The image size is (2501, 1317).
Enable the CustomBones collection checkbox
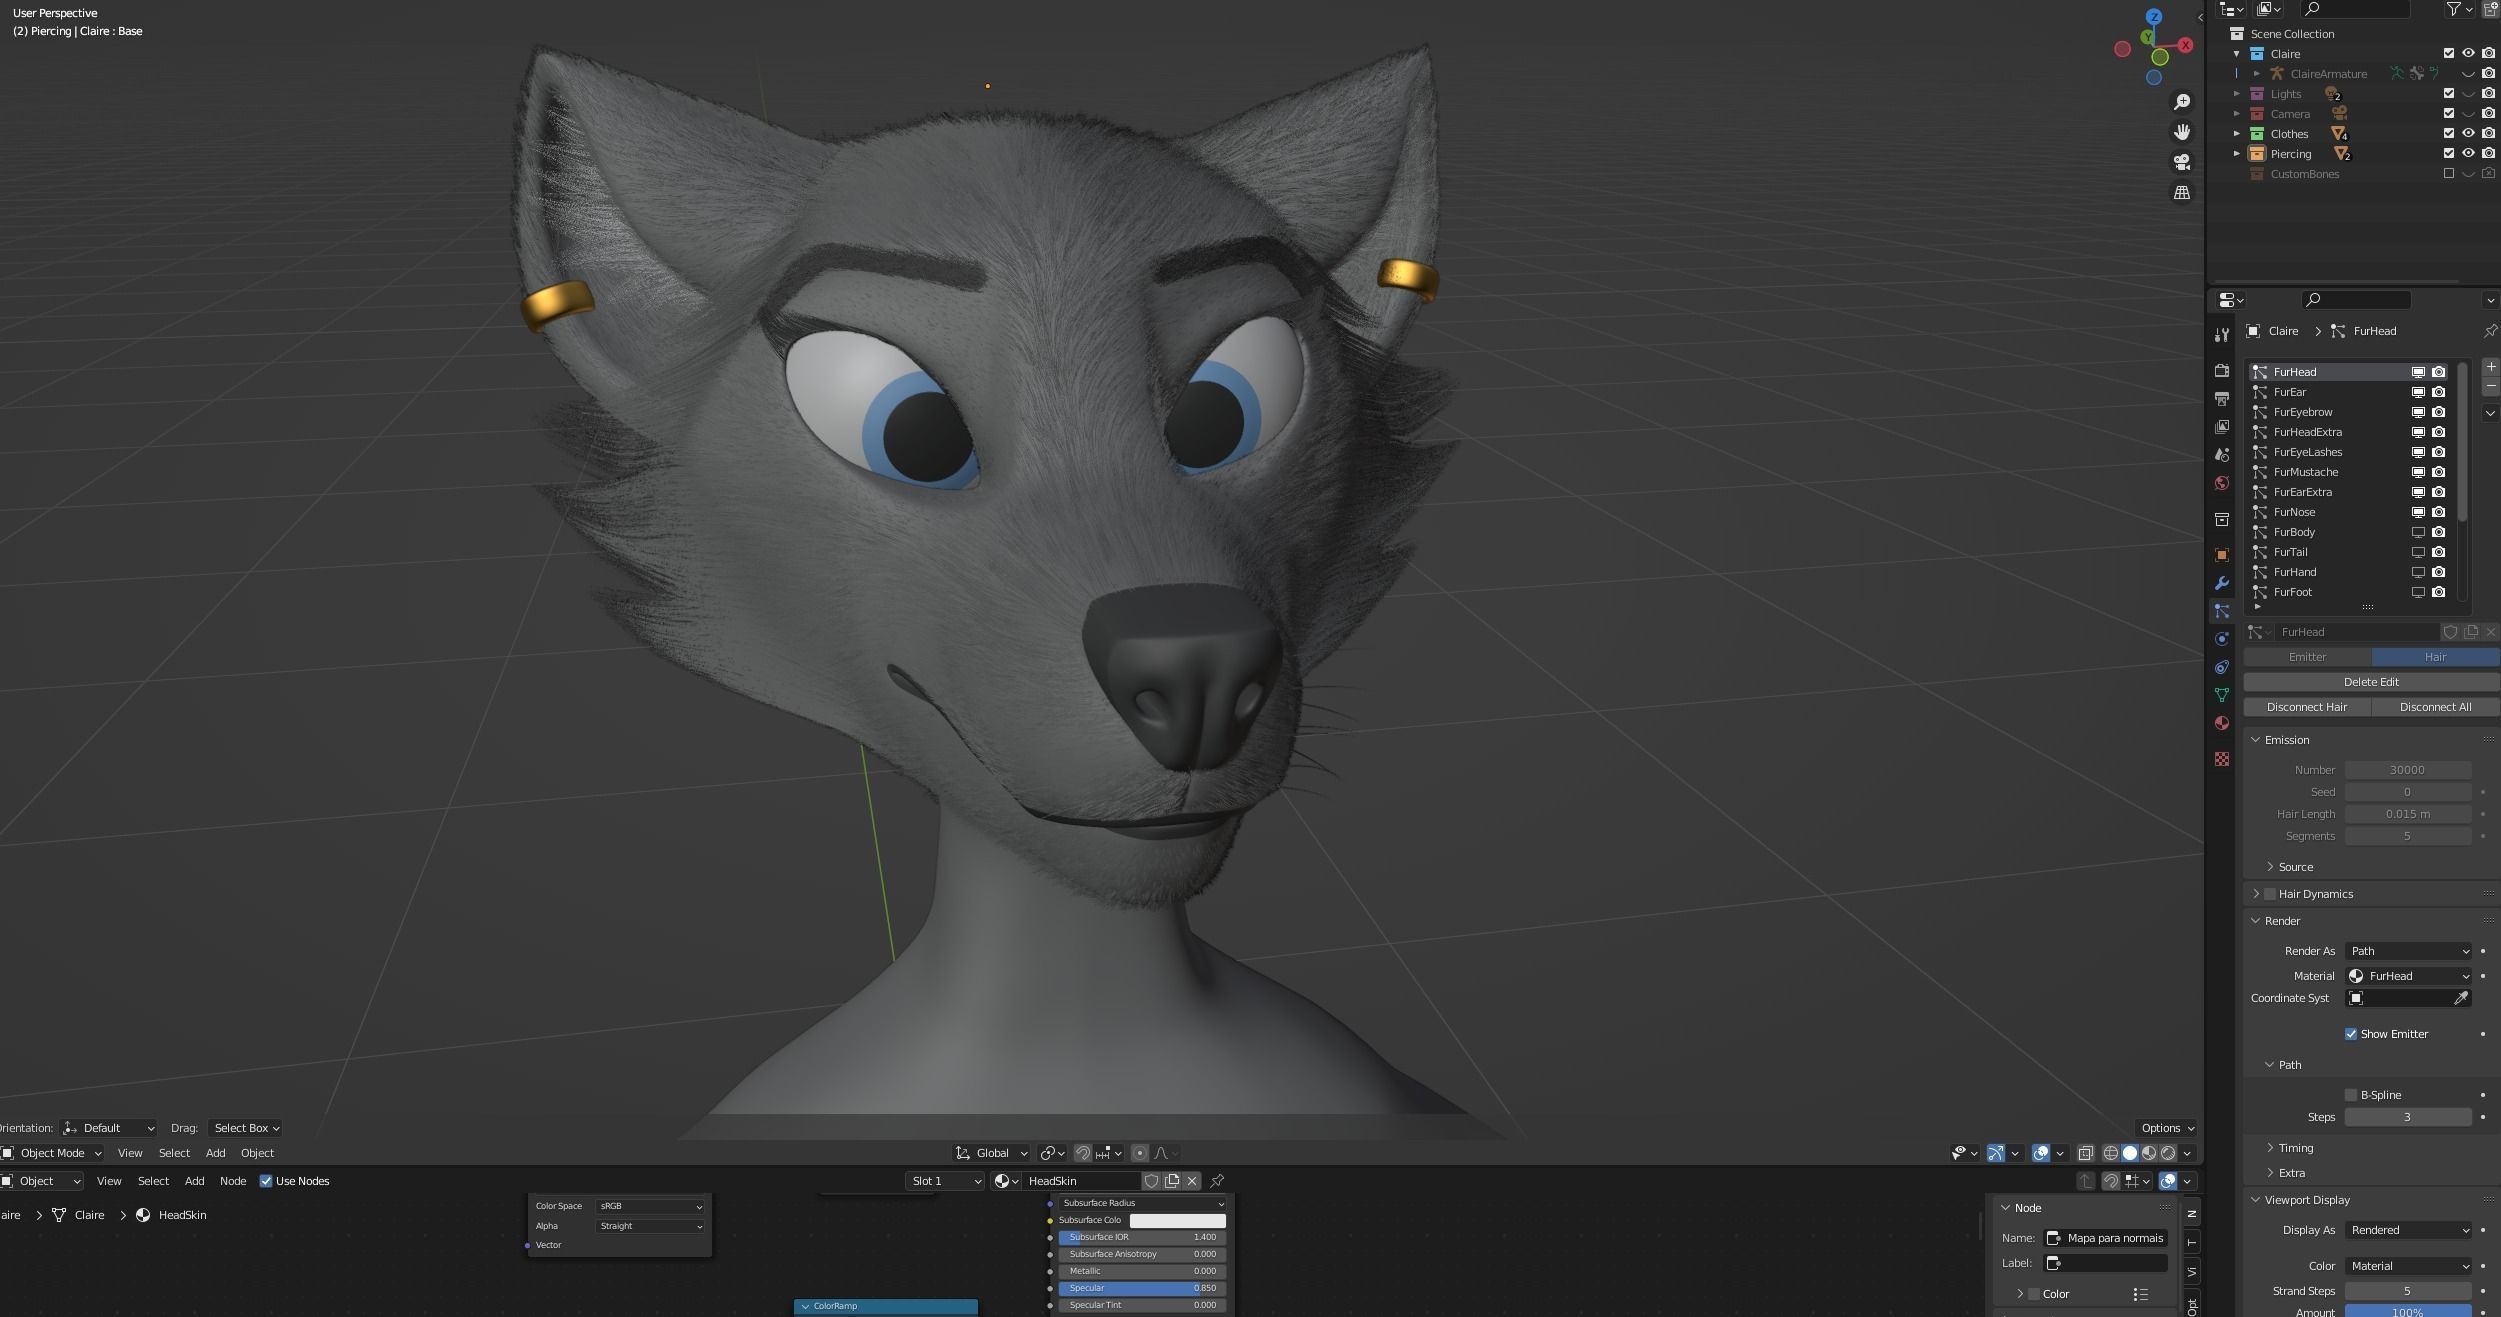[x=2449, y=174]
